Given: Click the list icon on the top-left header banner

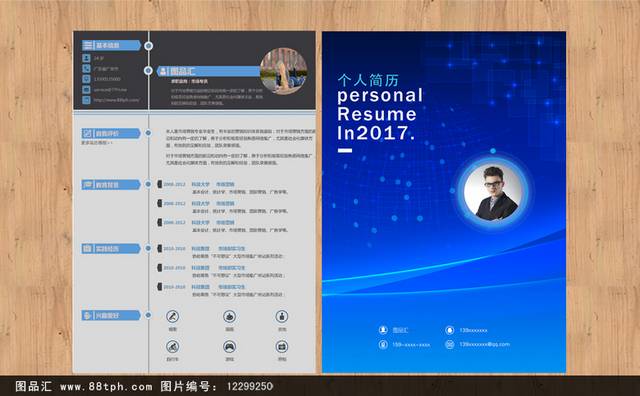Looking at the screenshot, I should 87,45.
